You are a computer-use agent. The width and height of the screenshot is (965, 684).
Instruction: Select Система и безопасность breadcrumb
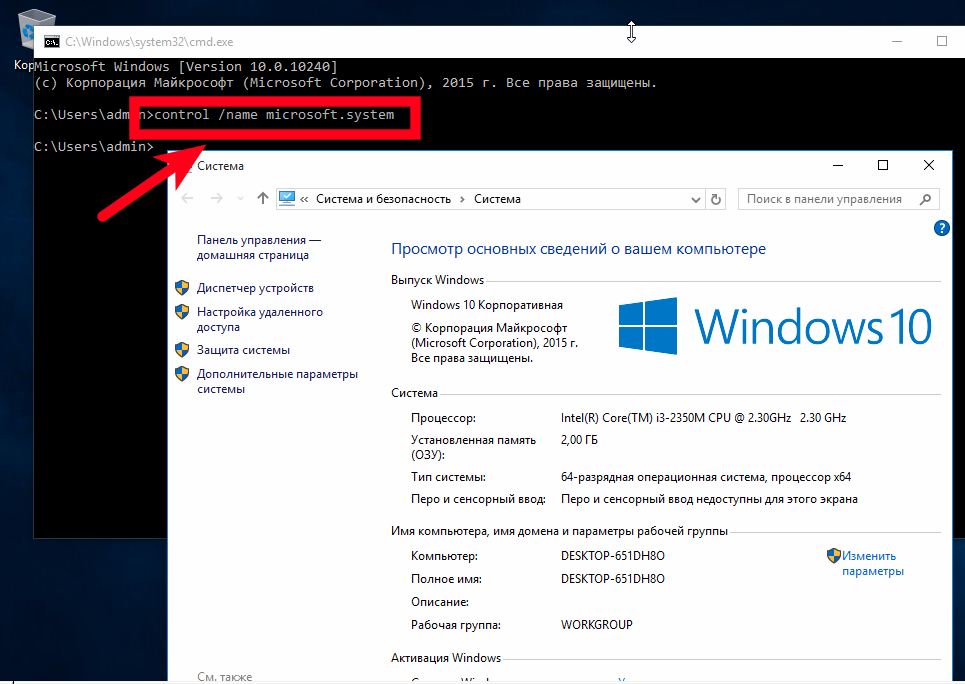click(383, 199)
